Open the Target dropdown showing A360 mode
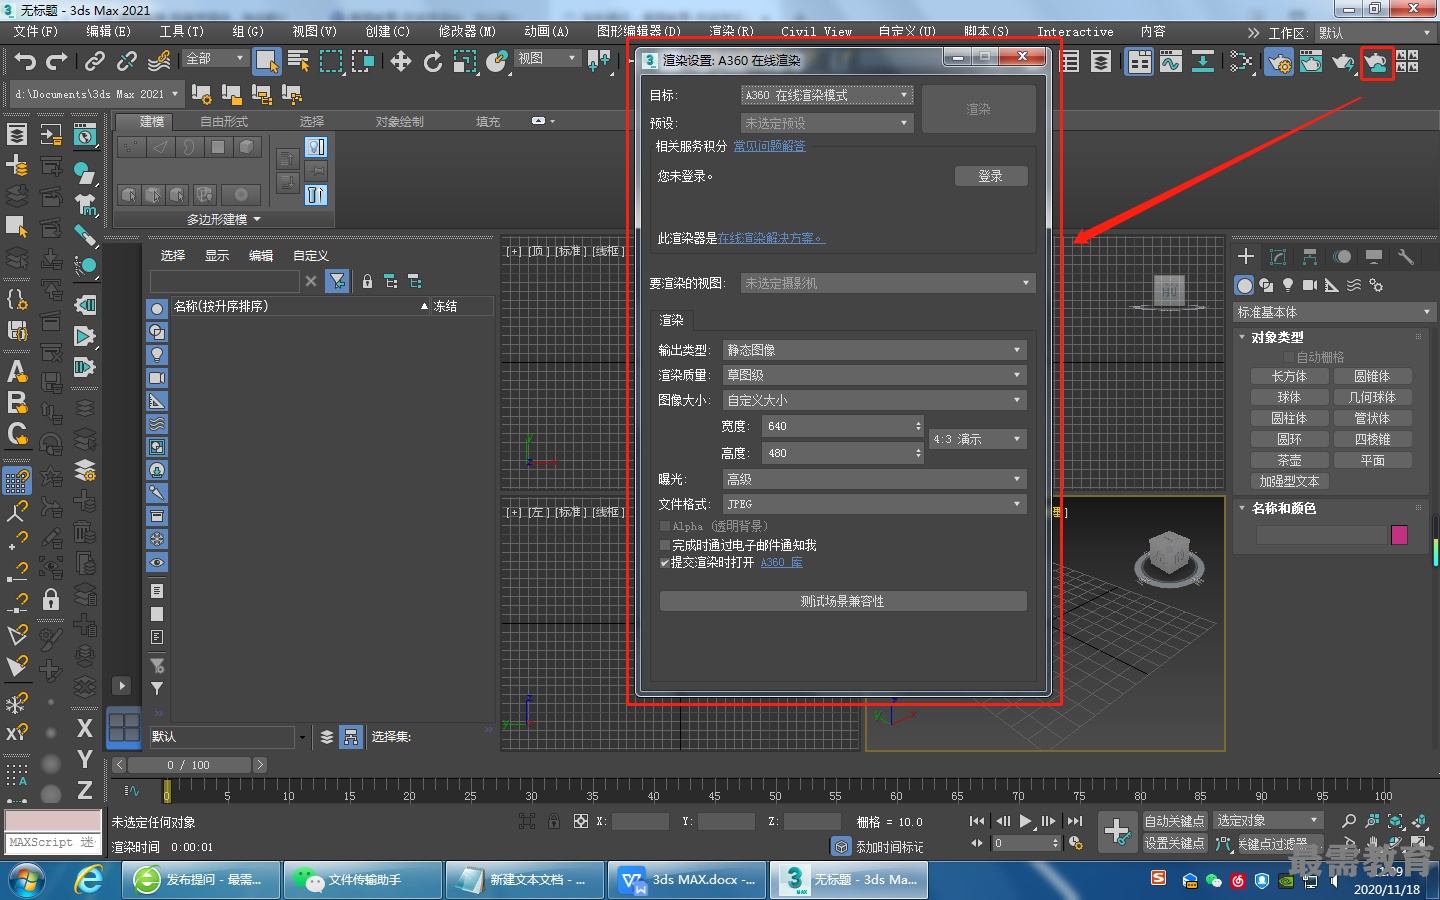This screenshot has width=1440, height=900. tap(827, 95)
